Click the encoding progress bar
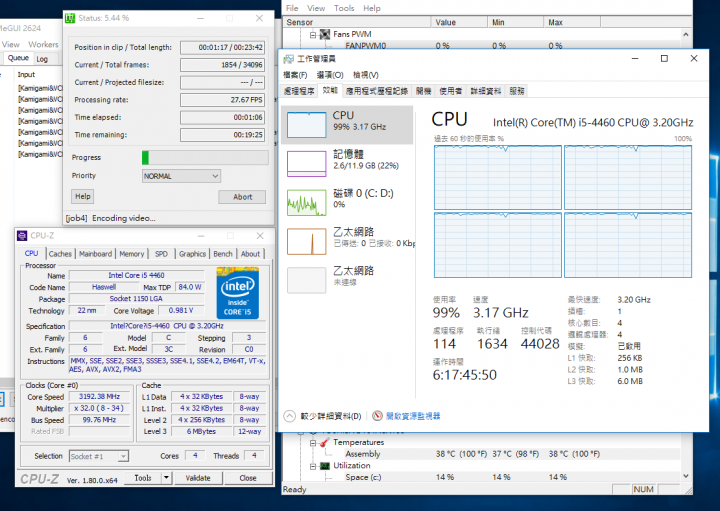Image resolution: width=720 pixels, height=511 pixels. [x=205, y=157]
